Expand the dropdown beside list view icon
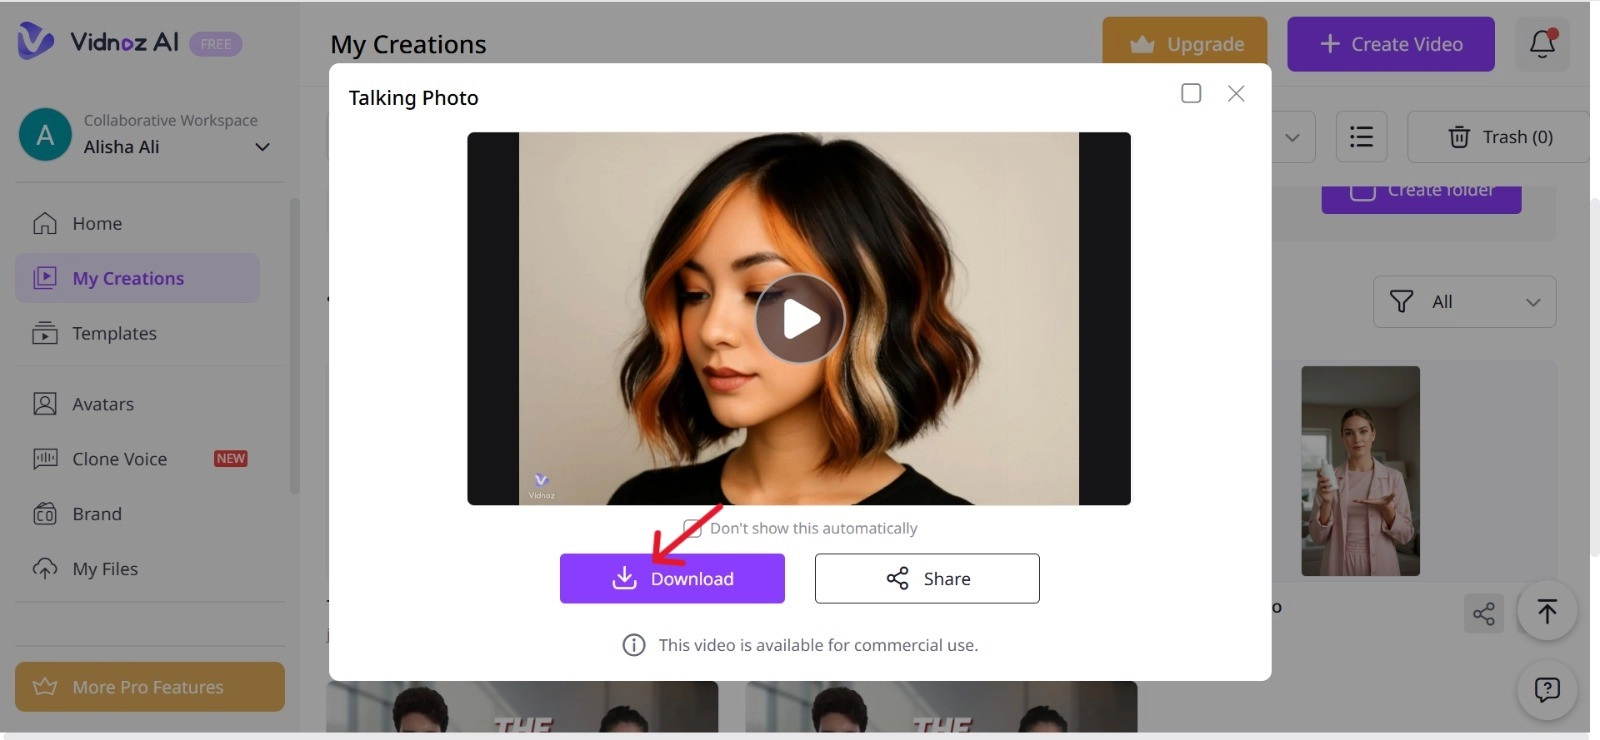The height and width of the screenshot is (740, 1600). (1292, 137)
